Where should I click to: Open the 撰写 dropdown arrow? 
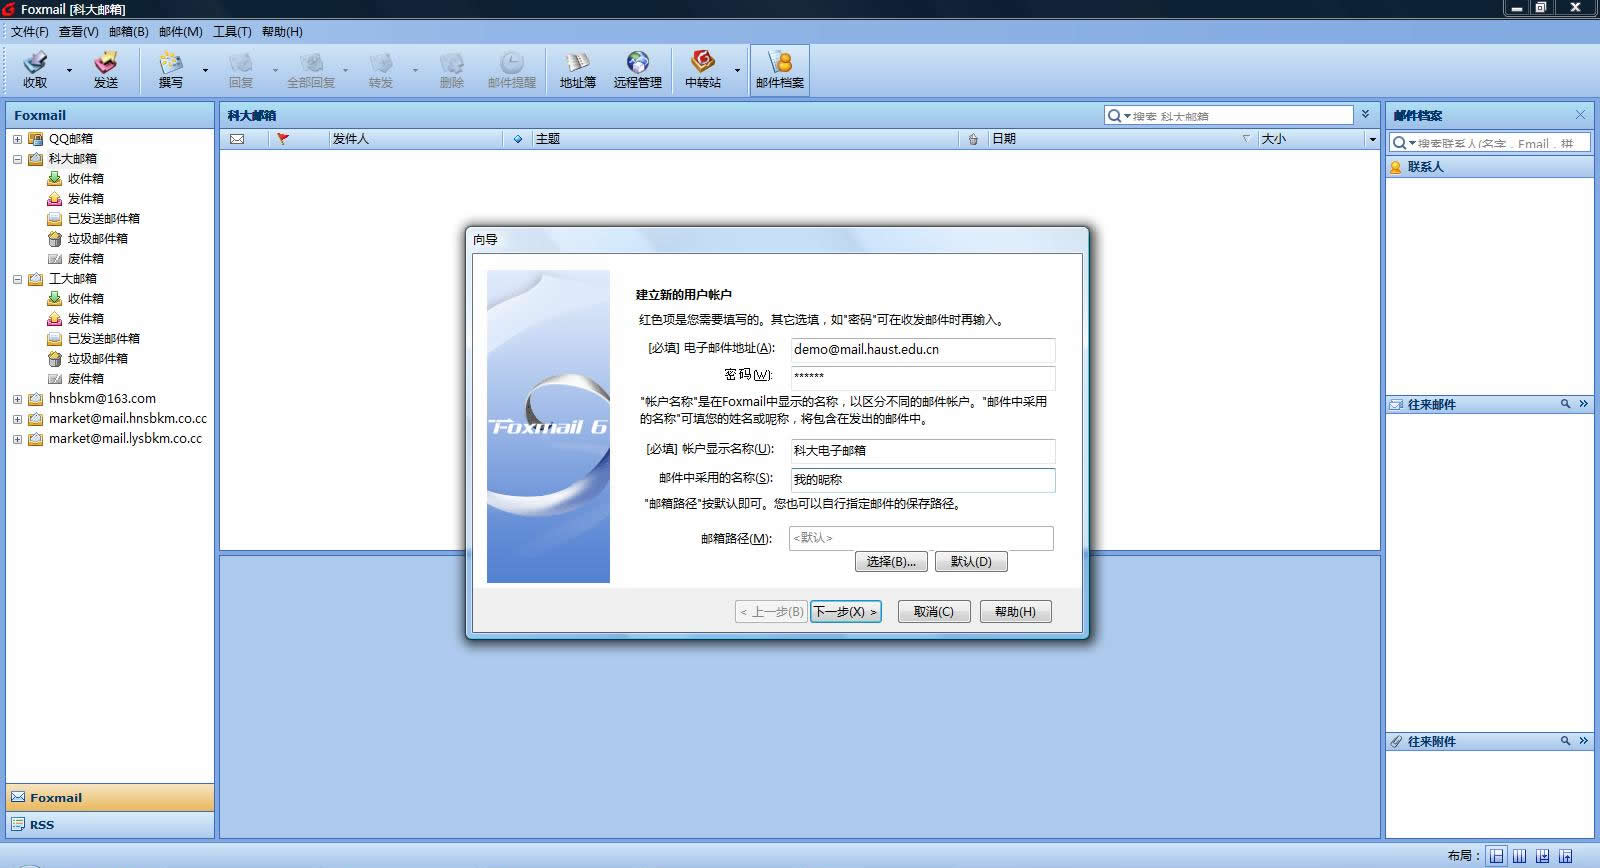click(x=205, y=70)
